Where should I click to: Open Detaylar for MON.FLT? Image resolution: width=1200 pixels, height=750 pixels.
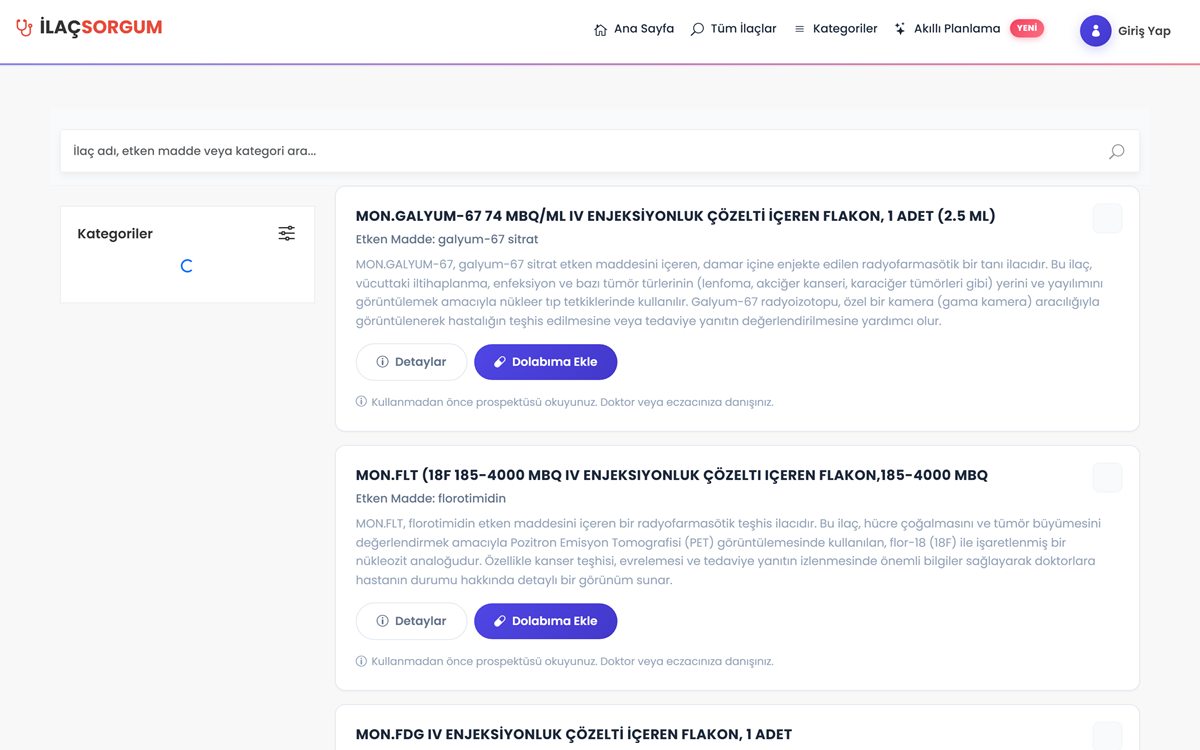[x=411, y=621]
